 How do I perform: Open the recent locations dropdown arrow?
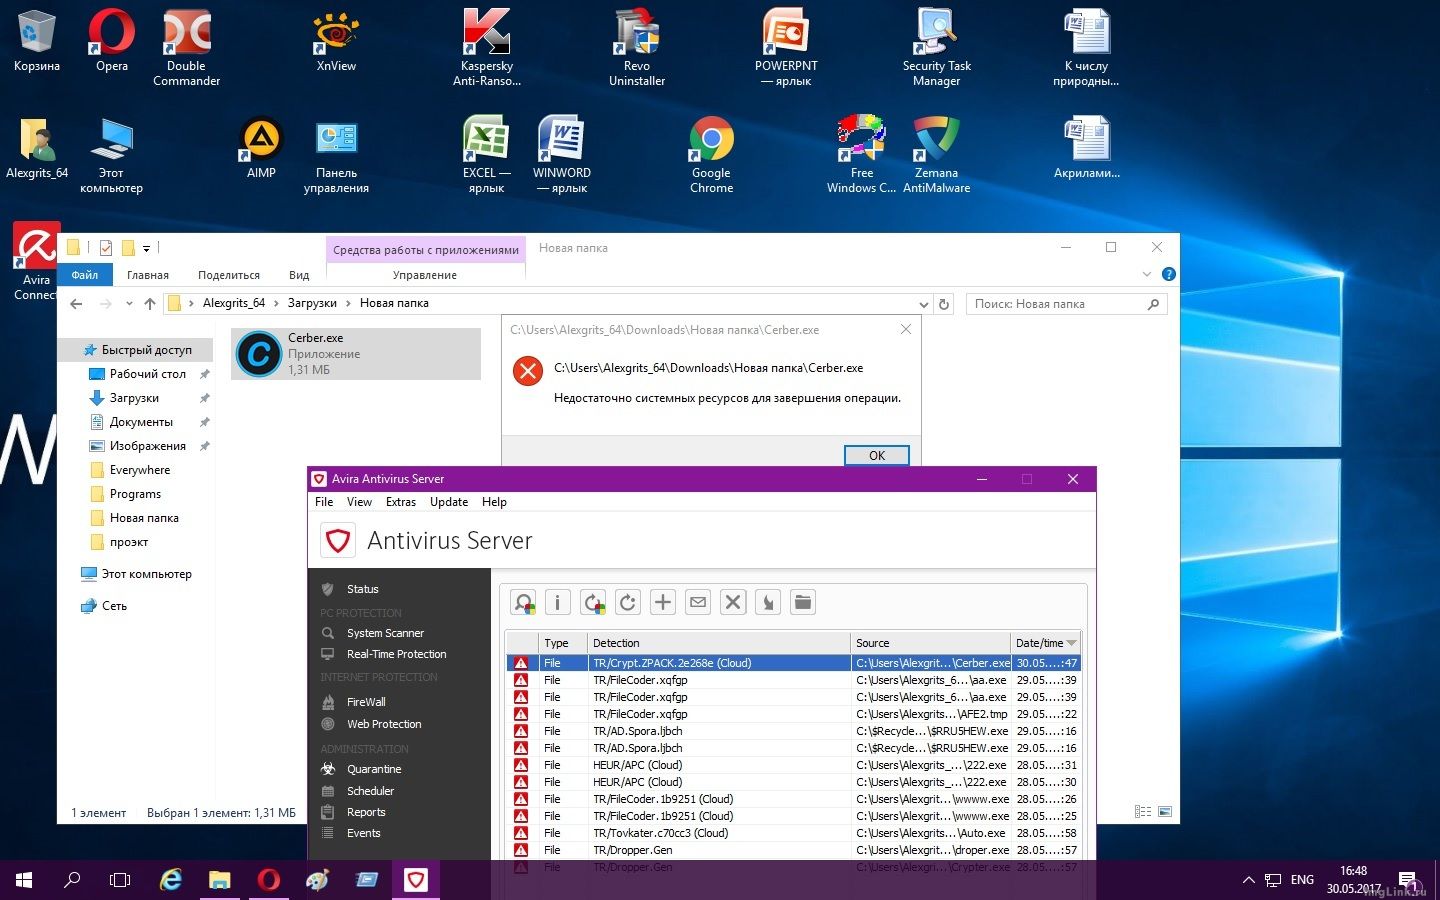click(x=129, y=304)
